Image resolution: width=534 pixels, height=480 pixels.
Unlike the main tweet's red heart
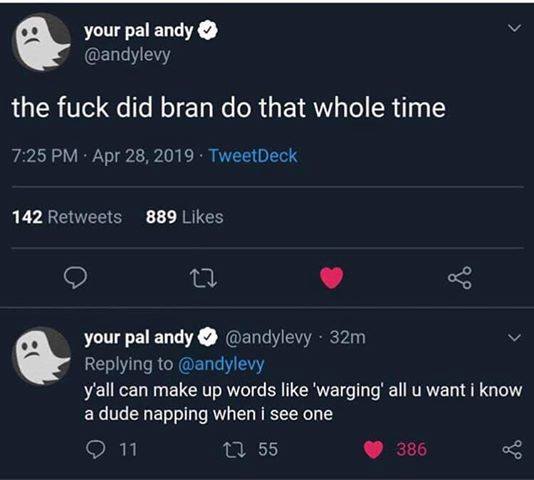click(x=332, y=278)
